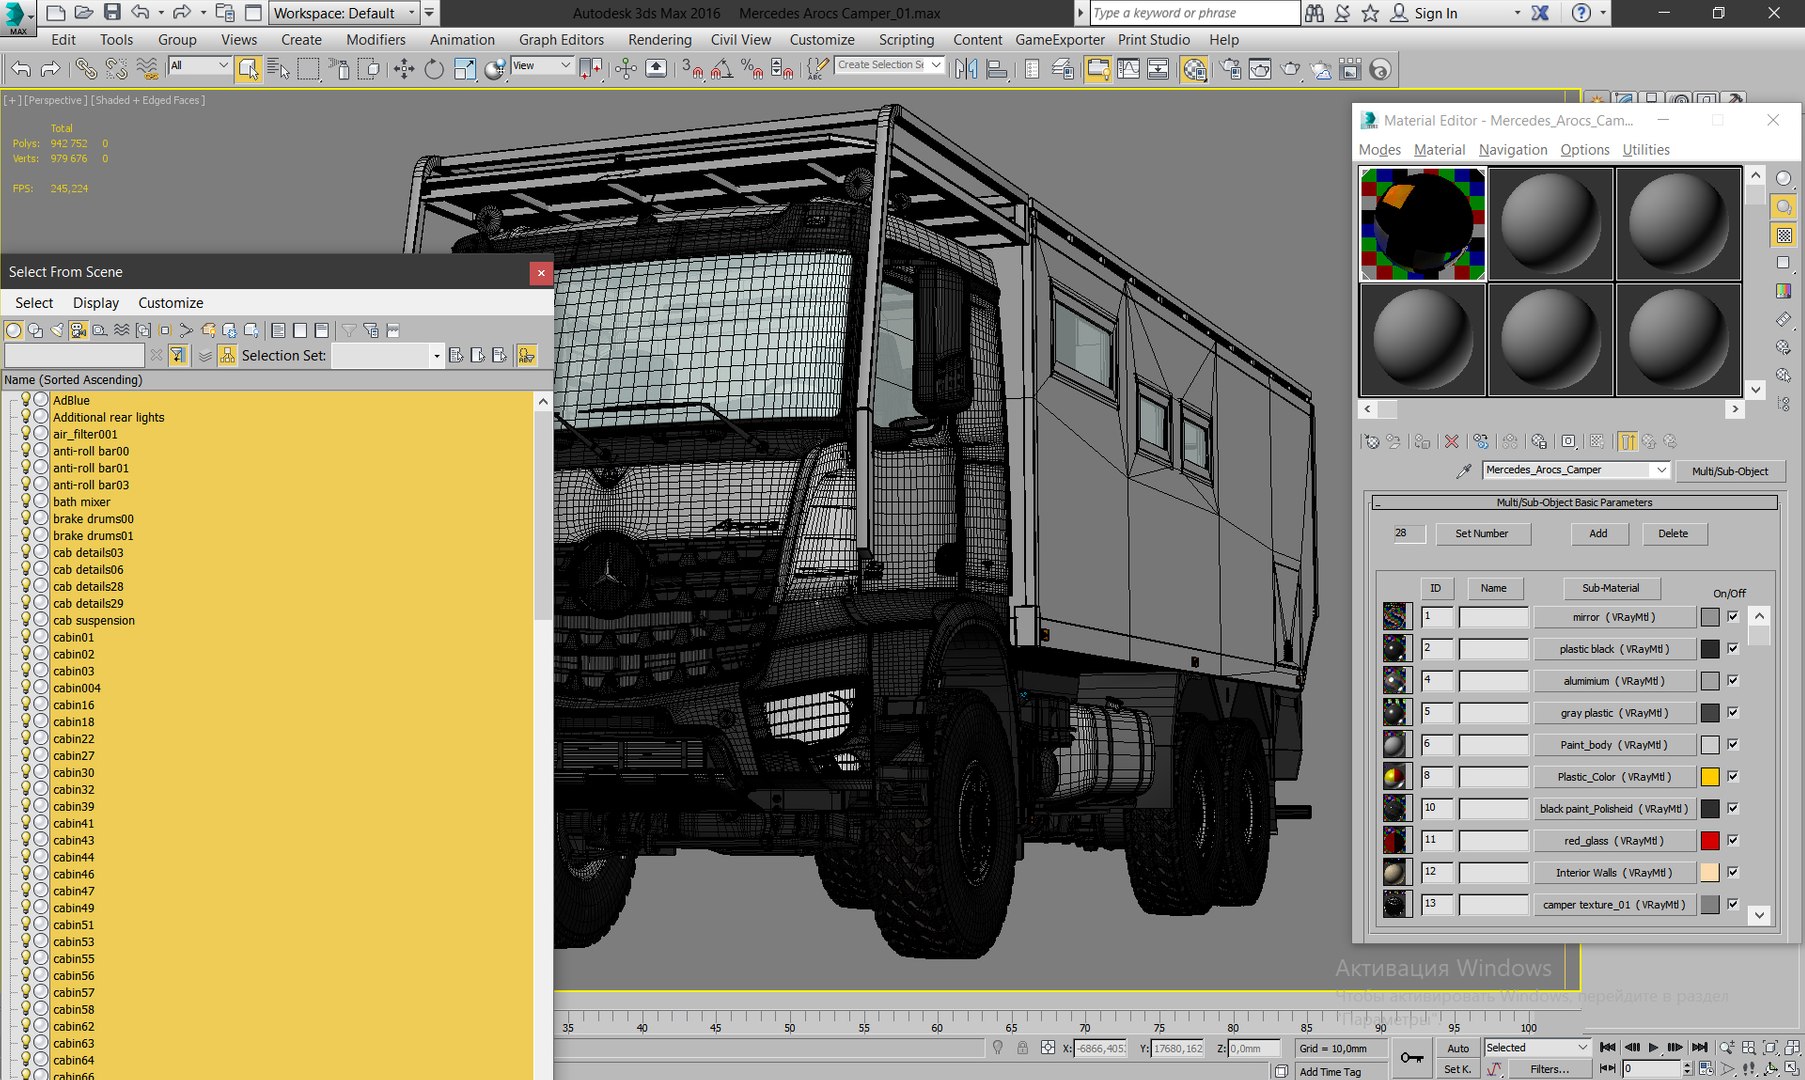Viewport: 1805px width, 1080px height.
Task: Open Render Setup teapot icon
Action: click(x=1230, y=69)
